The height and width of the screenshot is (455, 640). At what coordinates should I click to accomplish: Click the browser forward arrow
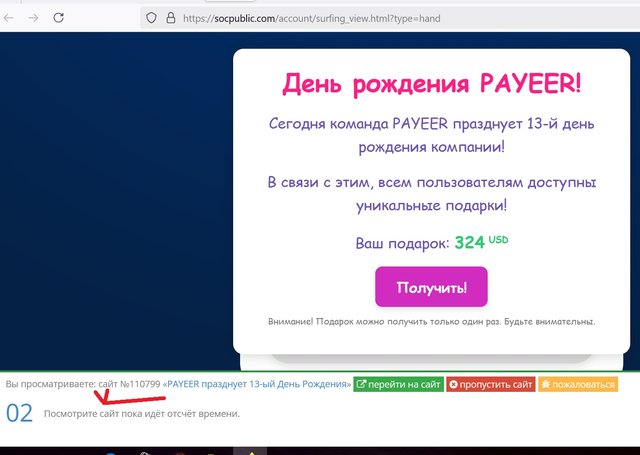(33, 18)
